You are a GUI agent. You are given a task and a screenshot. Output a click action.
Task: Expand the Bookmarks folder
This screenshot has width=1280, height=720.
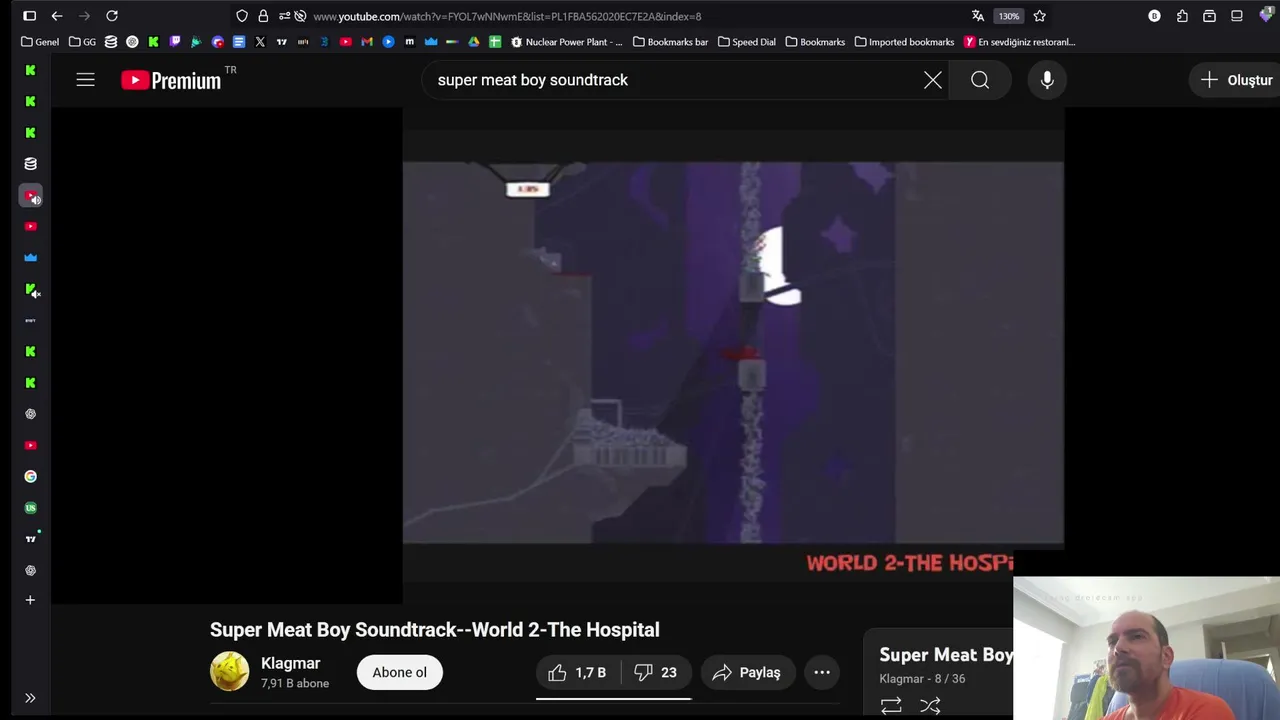[815, 42]
